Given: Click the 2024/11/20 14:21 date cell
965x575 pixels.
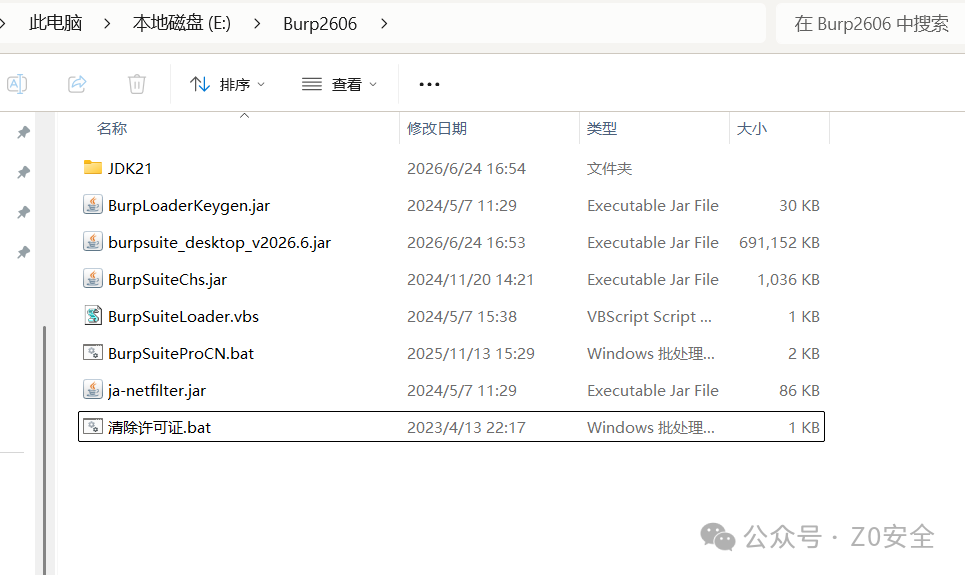Looking at the screenshot, I should pyautogui.click(x=470, y=279).
